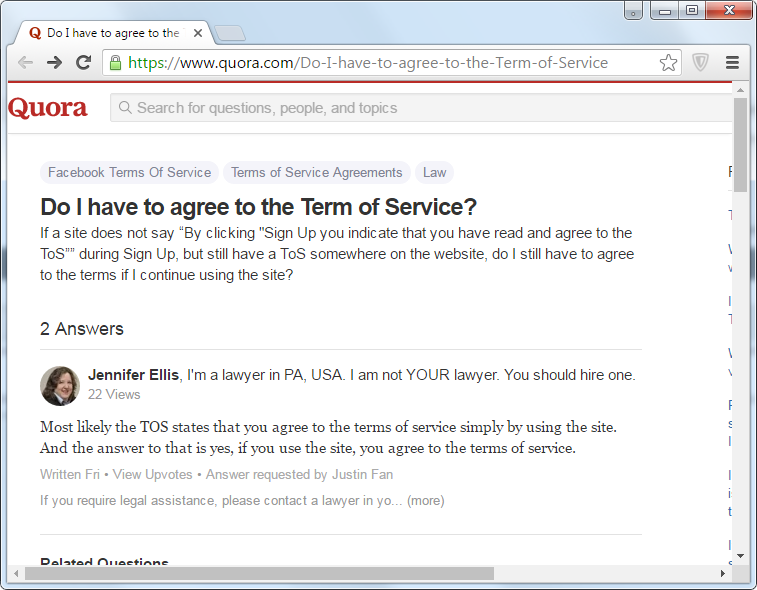Click the green padlock security icon
Viewport: 757px width, 590px height.
[x=116, y=63]
